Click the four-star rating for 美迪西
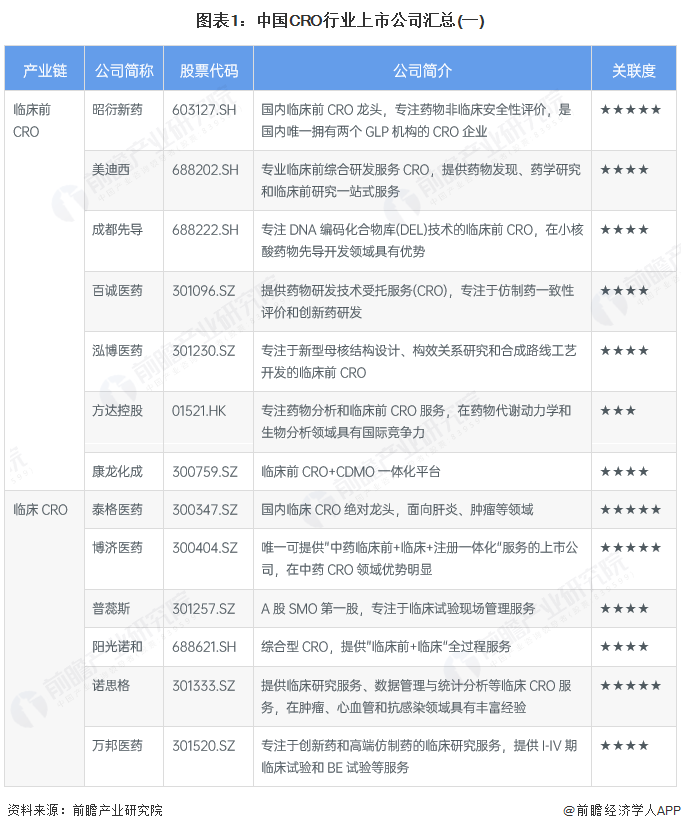 (624, 170)
